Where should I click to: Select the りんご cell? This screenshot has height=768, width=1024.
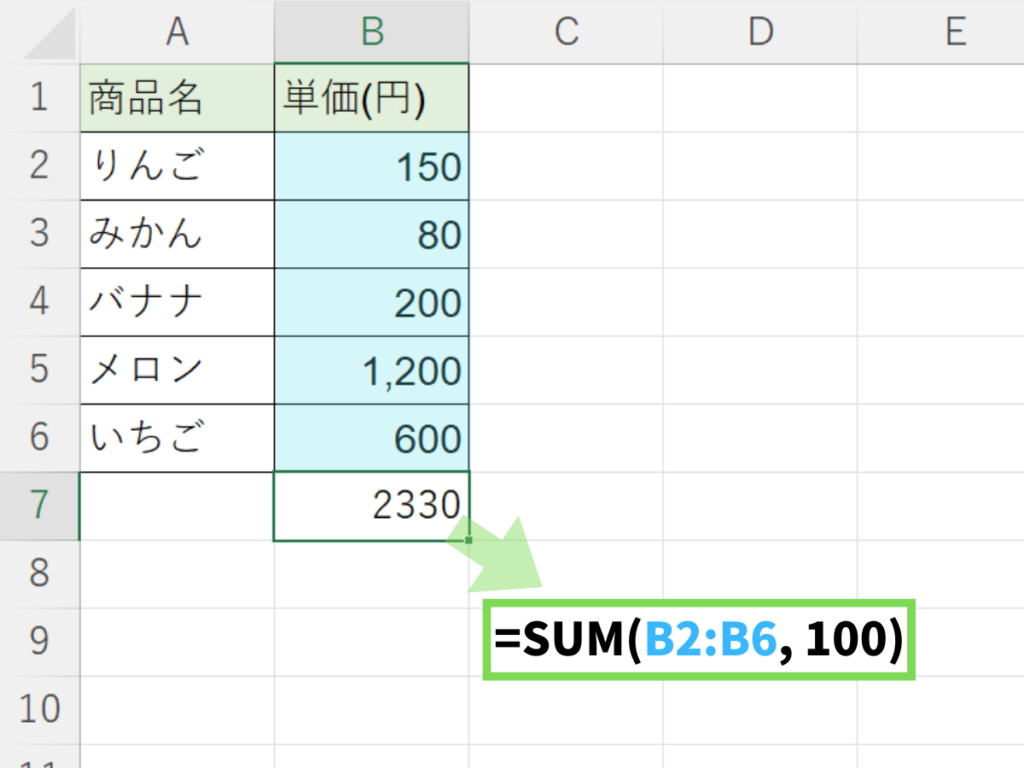pos(177,166)
